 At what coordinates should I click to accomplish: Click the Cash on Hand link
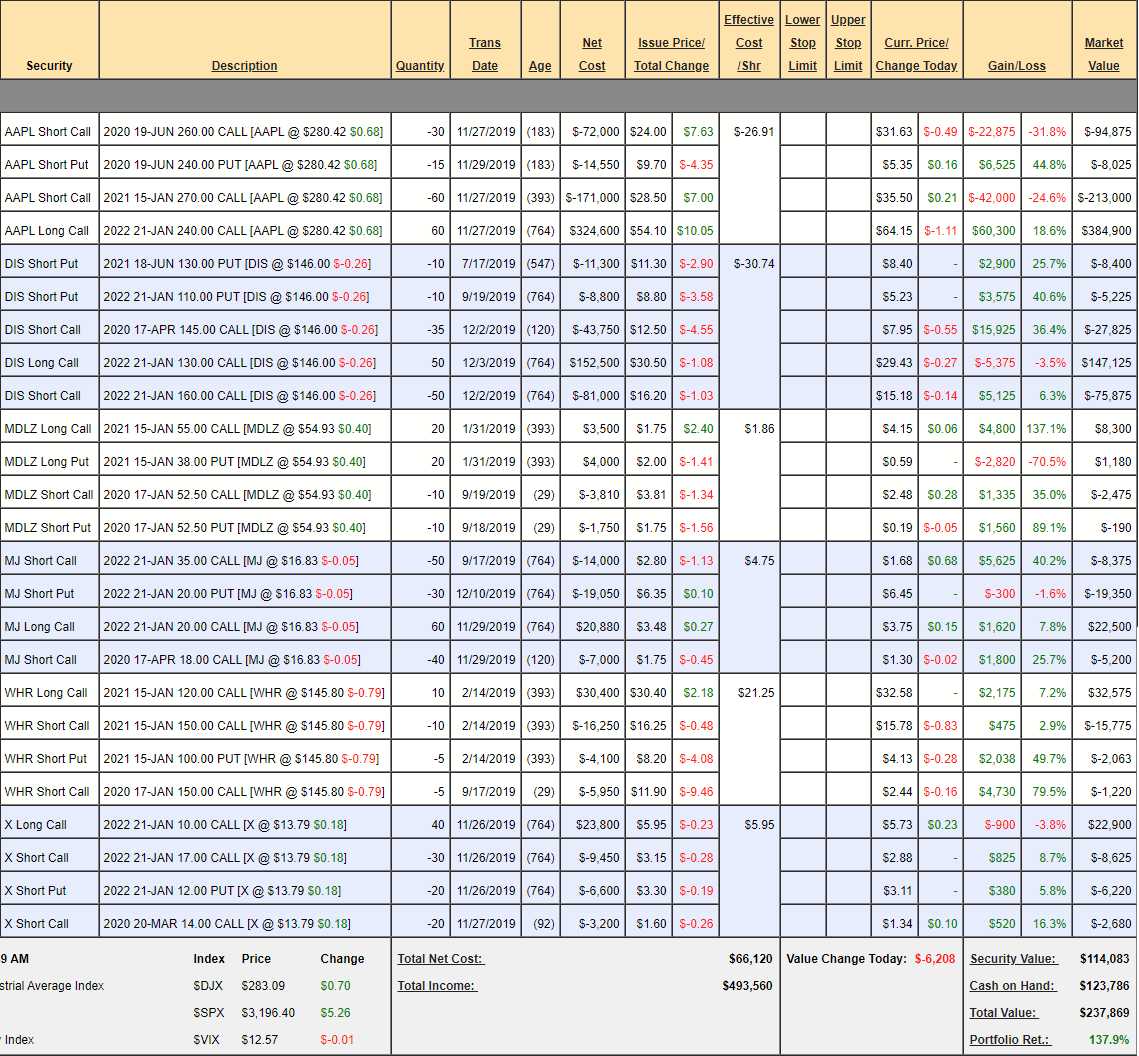pos(1012,986)
